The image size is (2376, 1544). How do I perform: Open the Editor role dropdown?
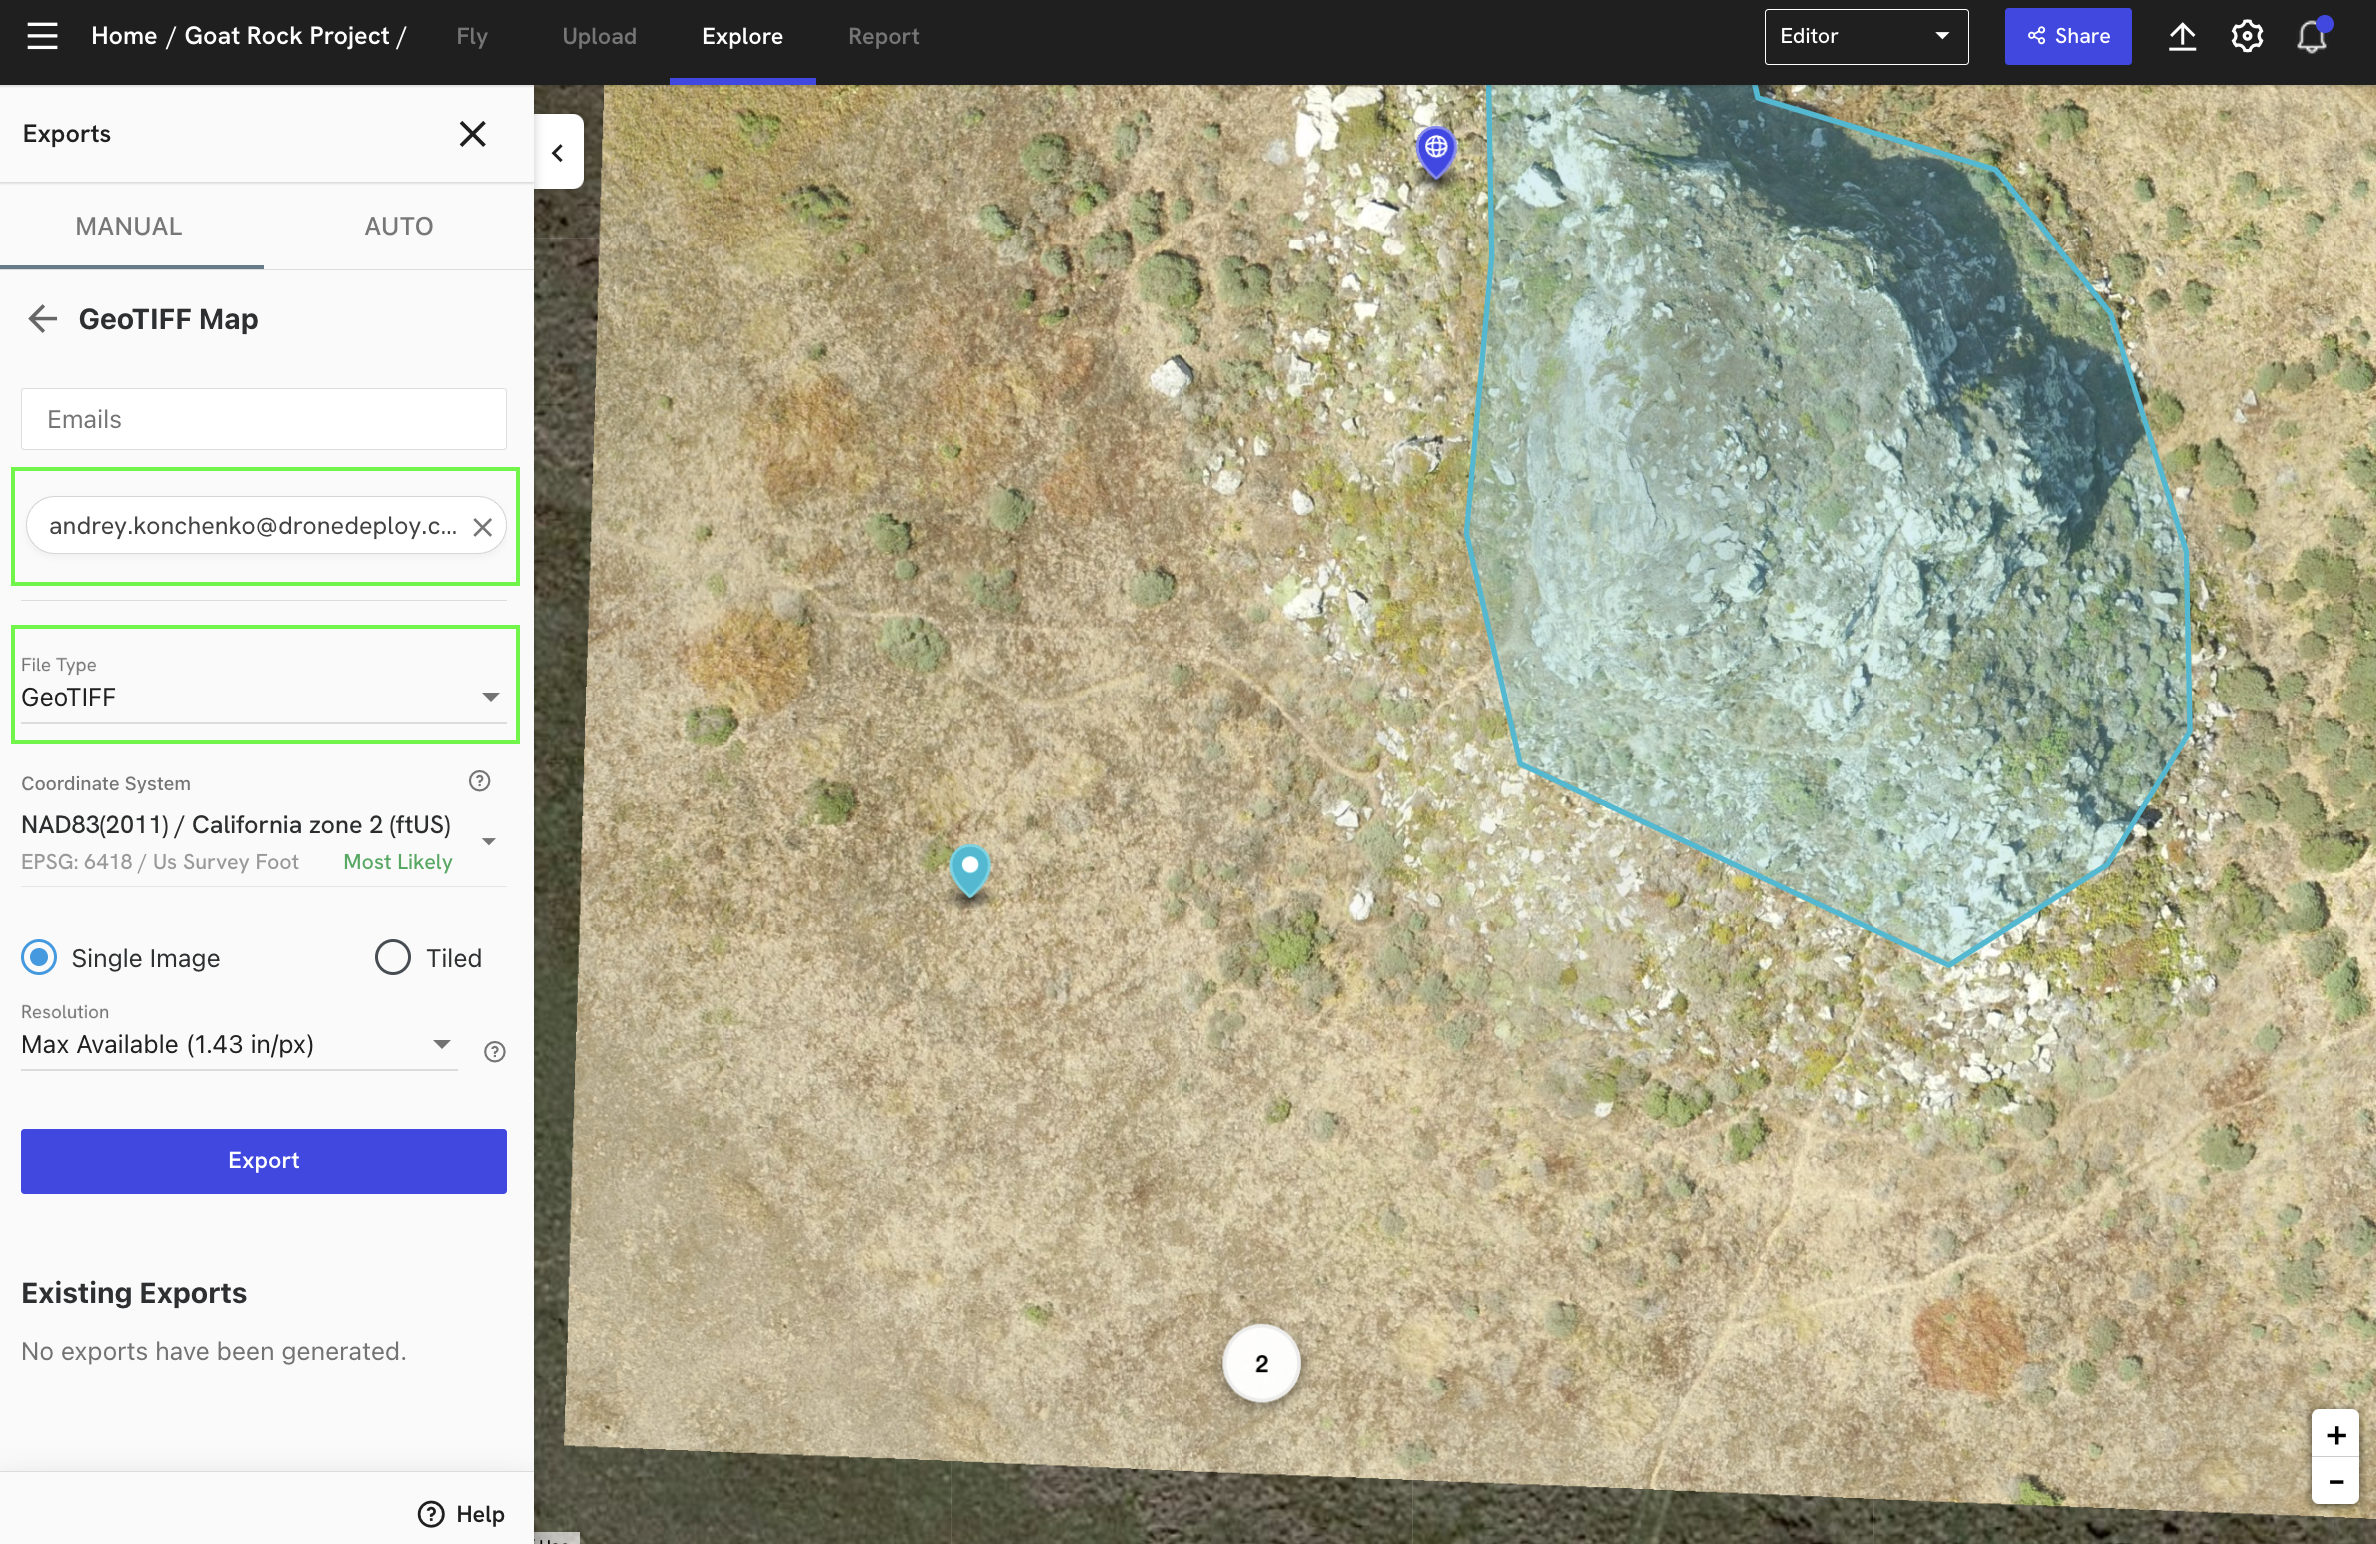[1865, 37]
